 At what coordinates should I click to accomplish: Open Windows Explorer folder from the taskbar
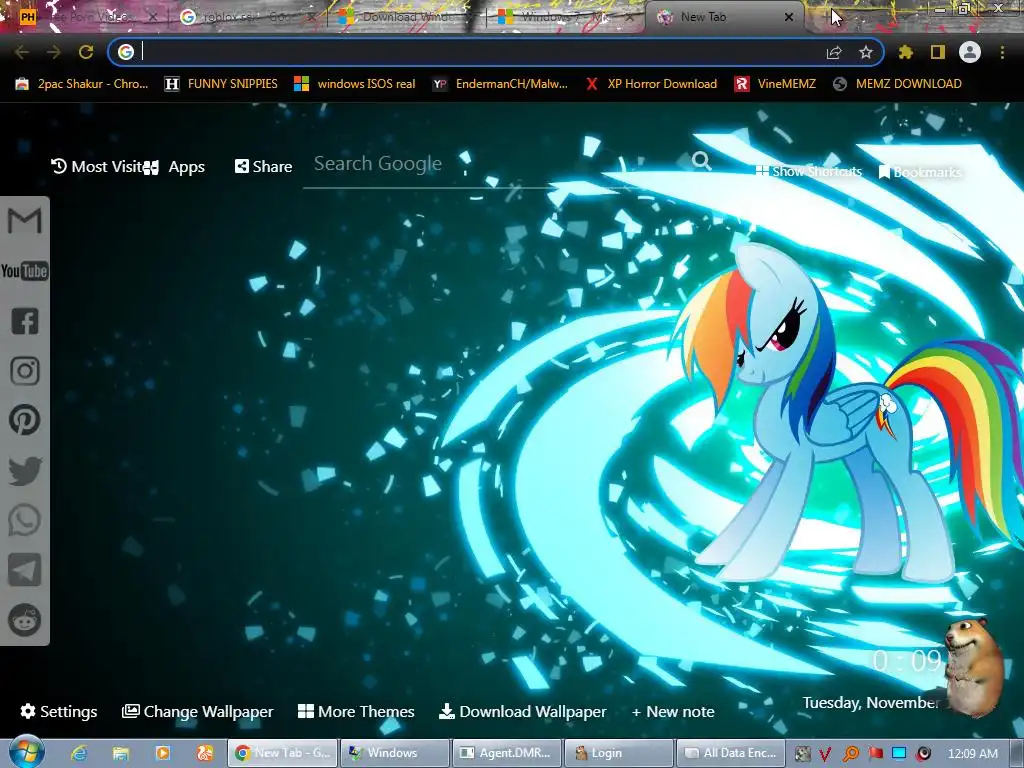point(121,753)
